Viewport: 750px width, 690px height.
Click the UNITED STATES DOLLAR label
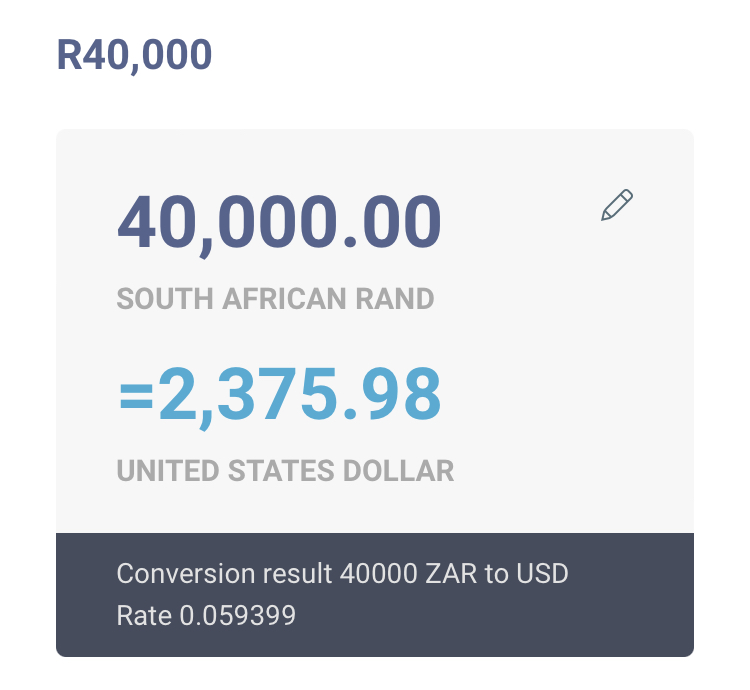286,471
